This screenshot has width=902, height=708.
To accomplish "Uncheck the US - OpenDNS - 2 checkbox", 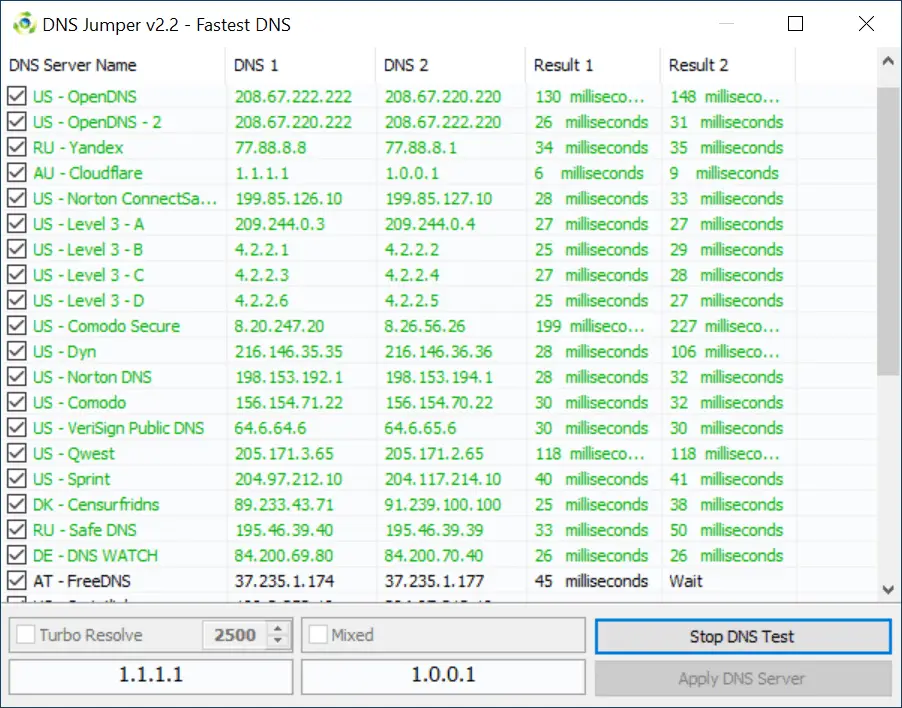I will coord(17,121).
